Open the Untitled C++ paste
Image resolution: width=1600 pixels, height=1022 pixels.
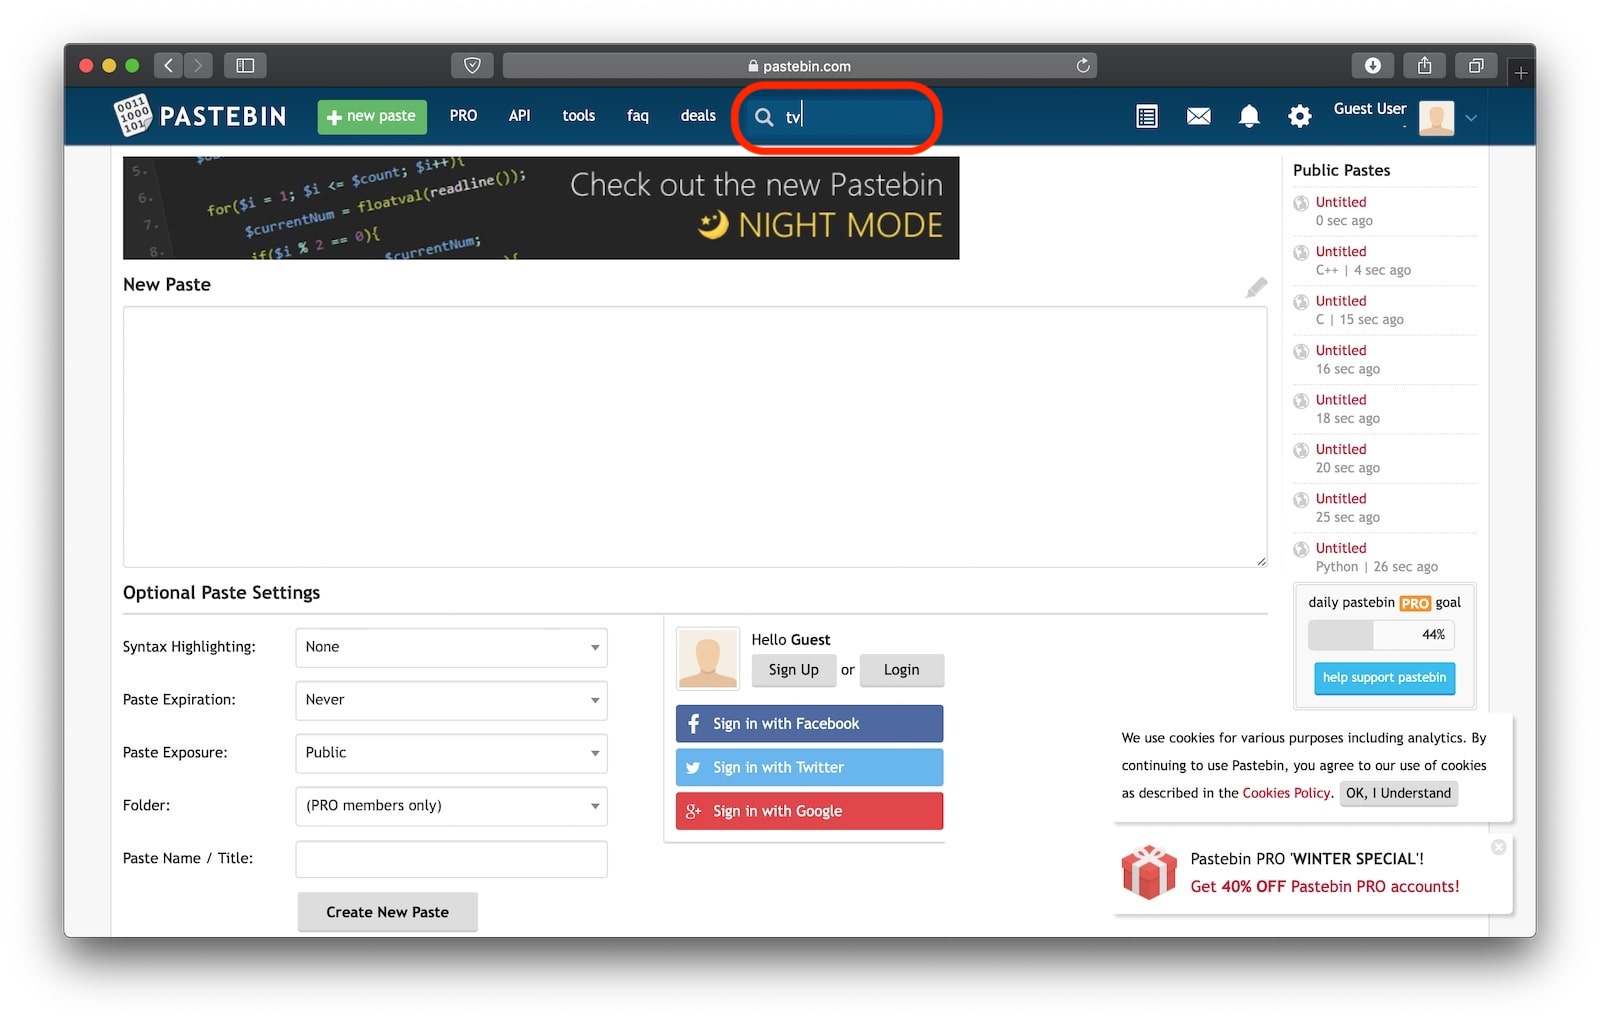click(1340, 252)
